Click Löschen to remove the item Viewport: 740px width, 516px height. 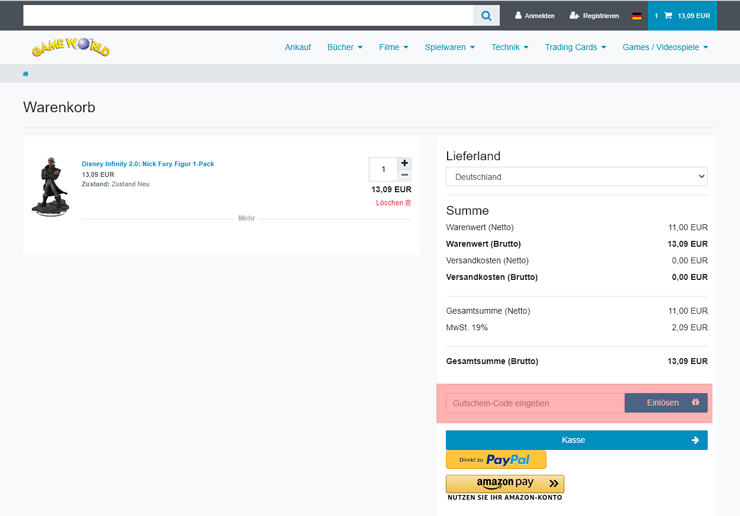pyautogui.click(x=393, y=203)
